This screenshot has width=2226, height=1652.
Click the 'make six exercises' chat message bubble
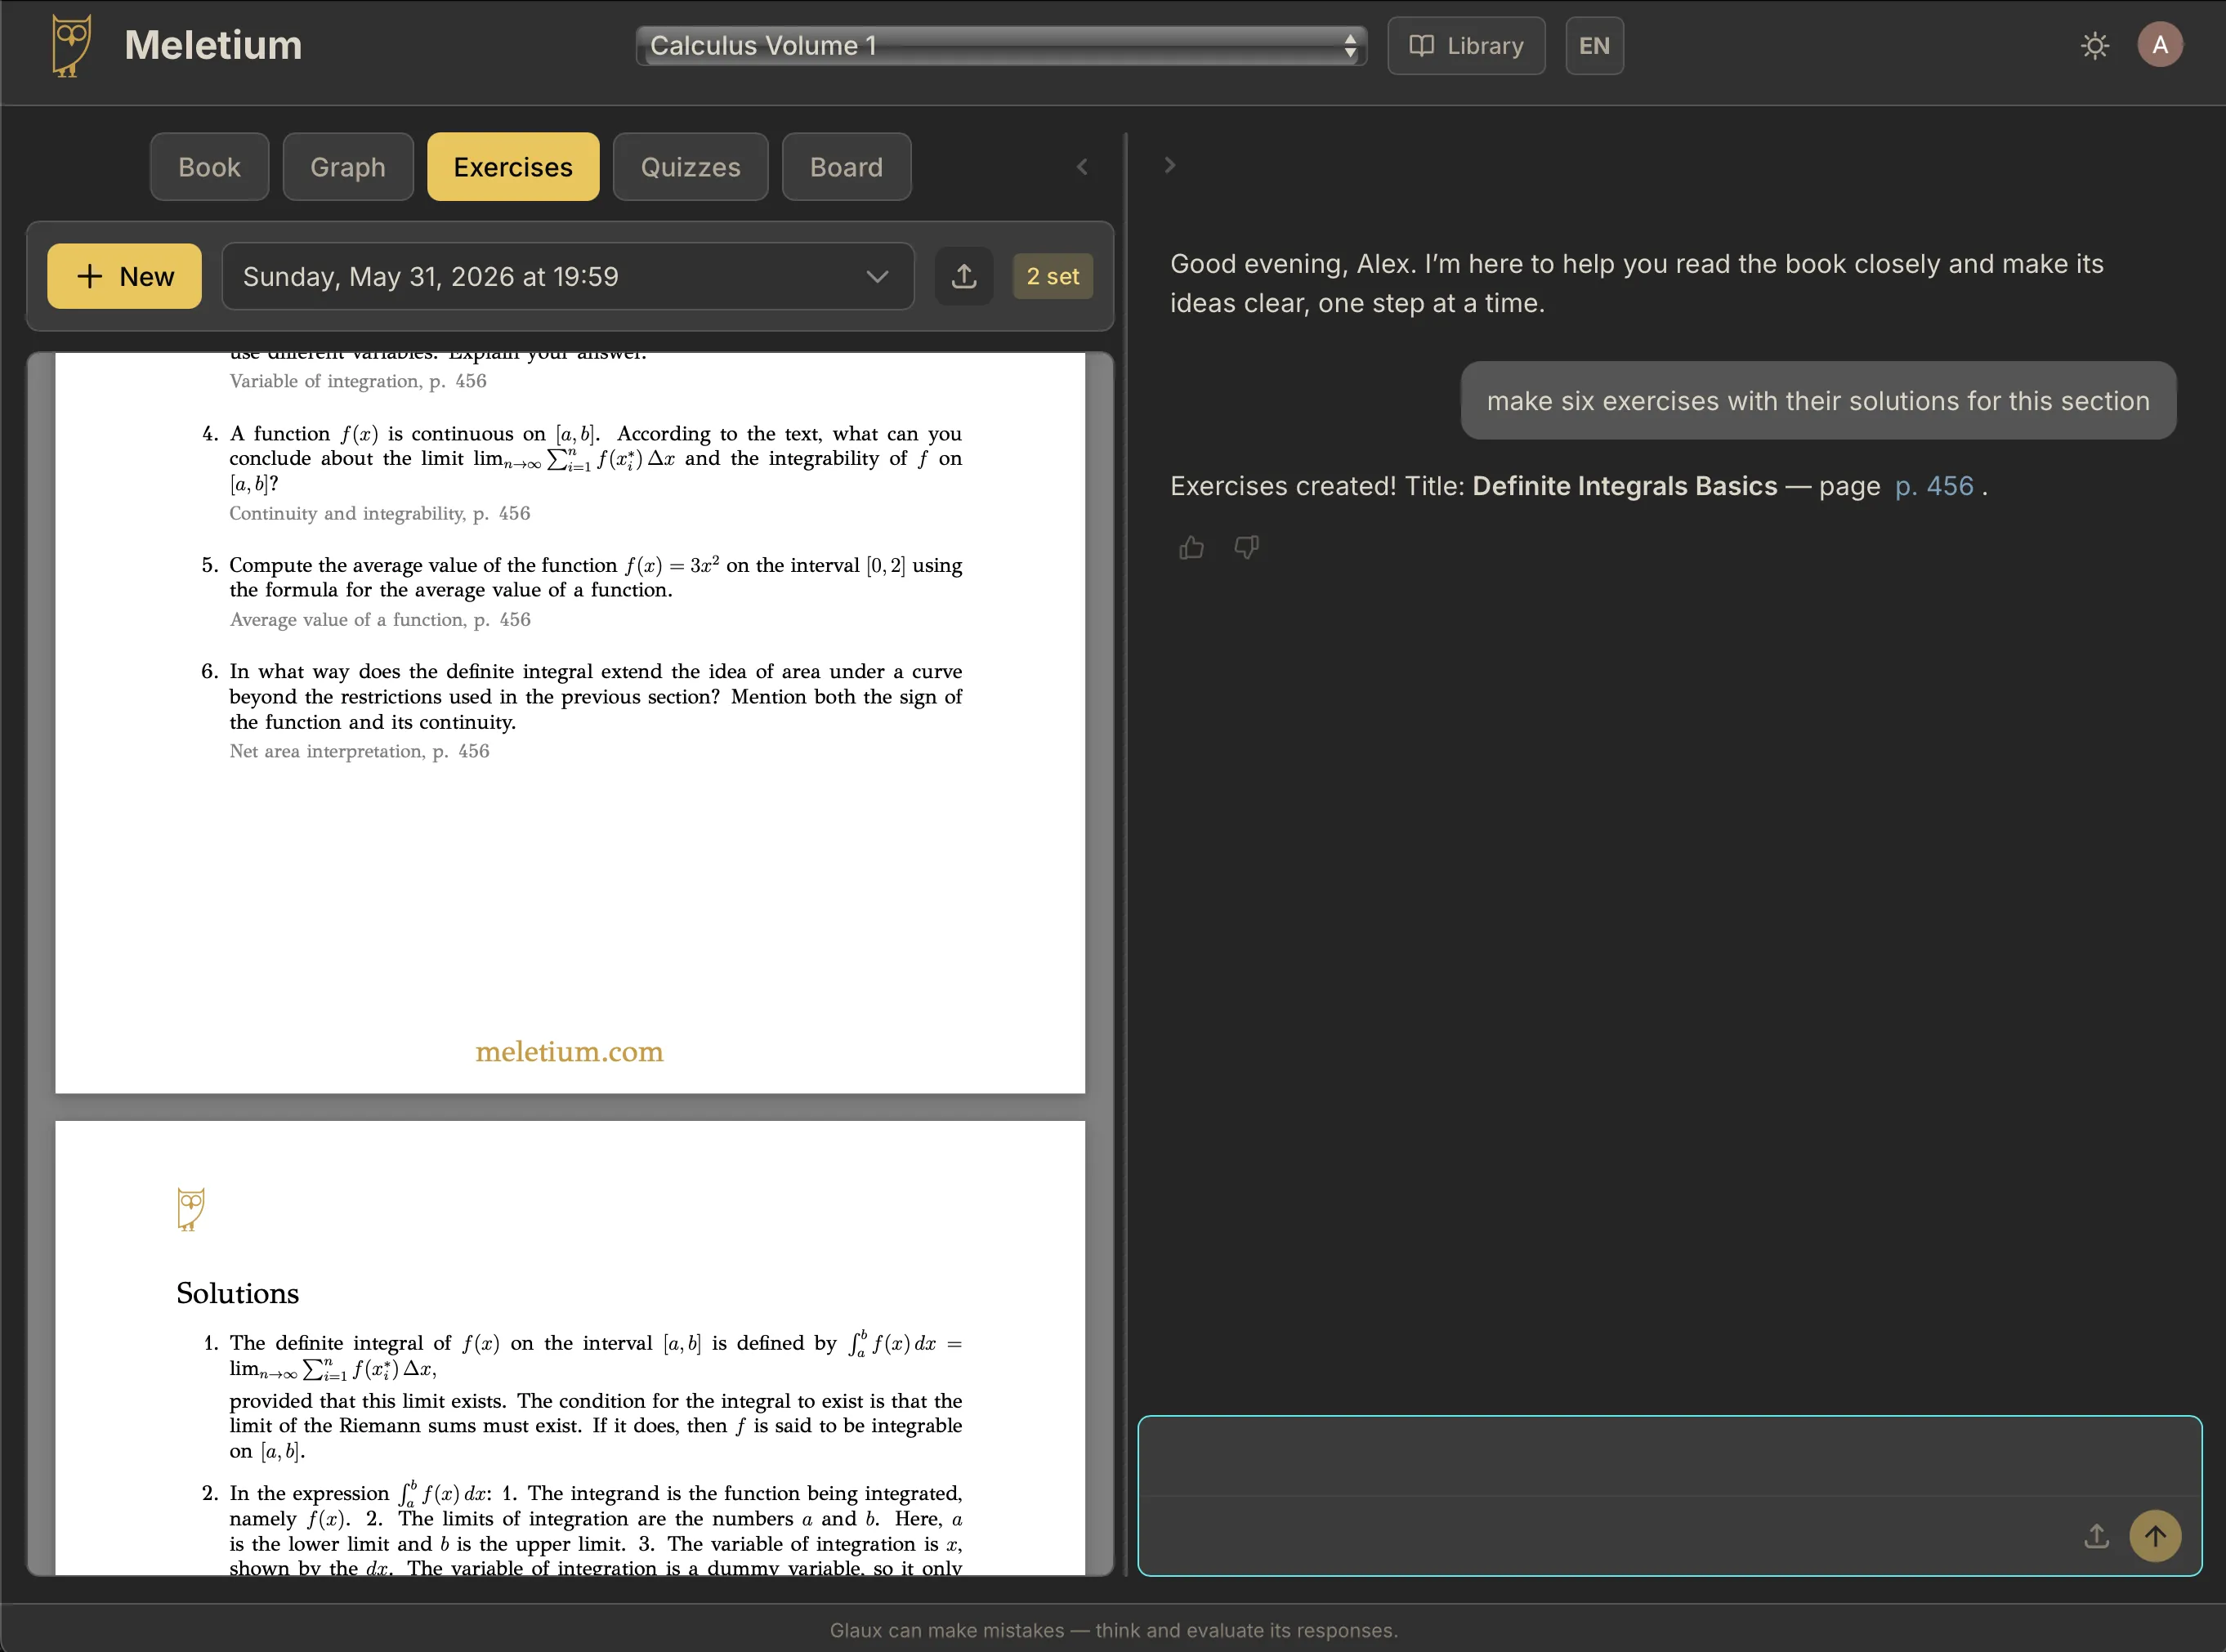(1818, 400)
